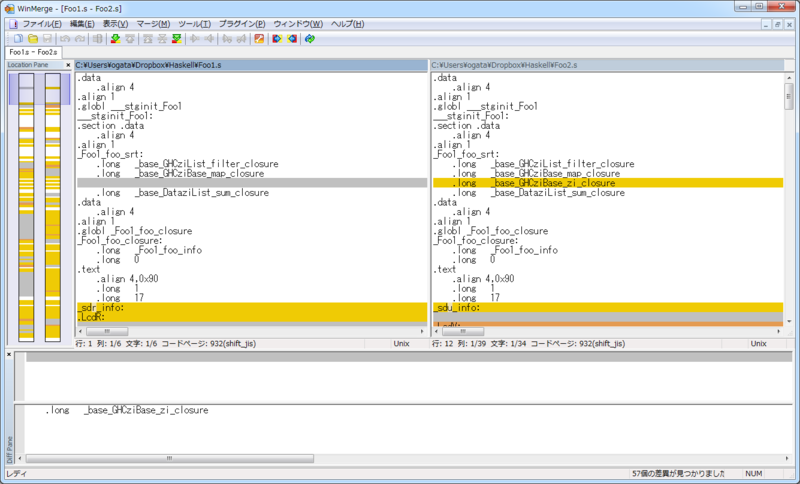Click the Next Difference green arrow icon

(115, 39)
